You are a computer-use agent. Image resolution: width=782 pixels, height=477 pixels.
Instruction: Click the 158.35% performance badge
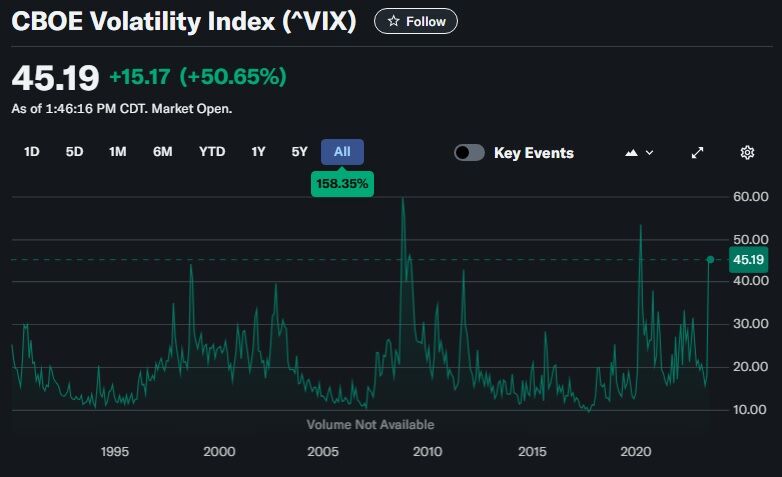pos(342,184)
